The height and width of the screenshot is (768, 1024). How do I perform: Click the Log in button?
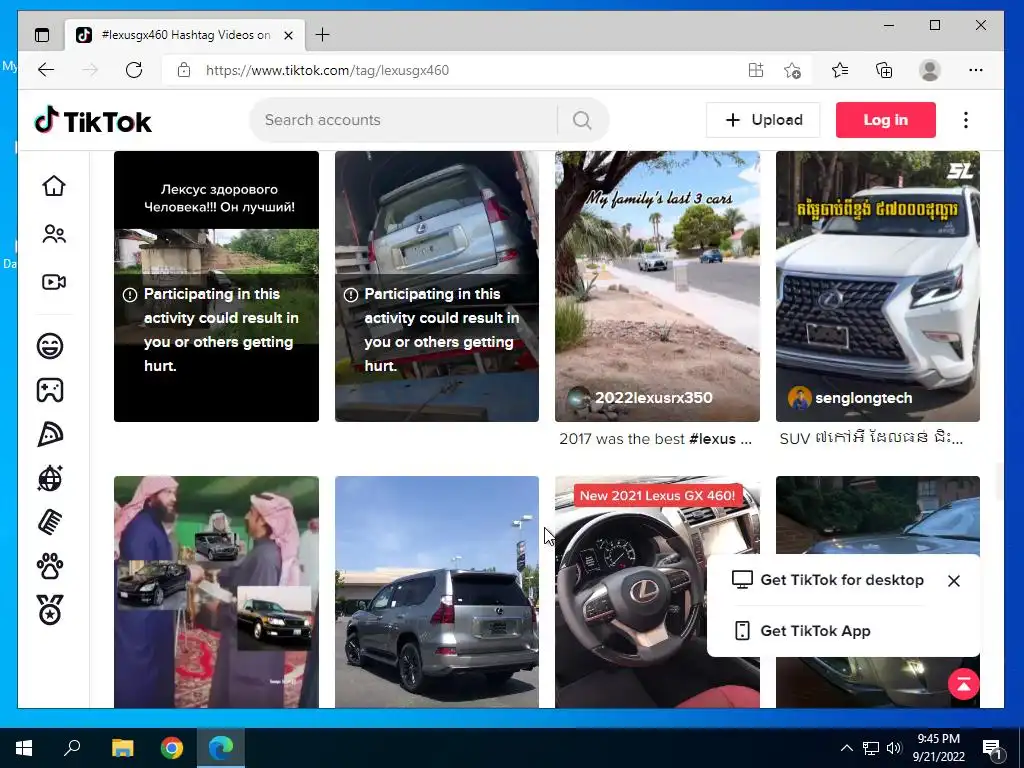click(x=886, y=120)
